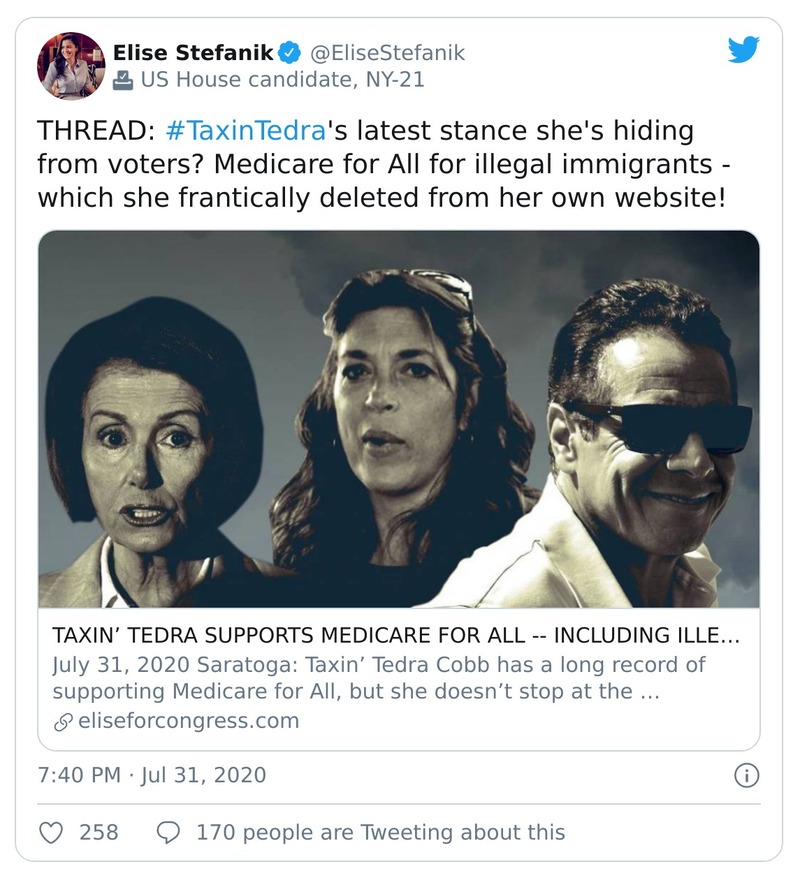
Task: Click the 258 likes count
Action: point(99,832)
